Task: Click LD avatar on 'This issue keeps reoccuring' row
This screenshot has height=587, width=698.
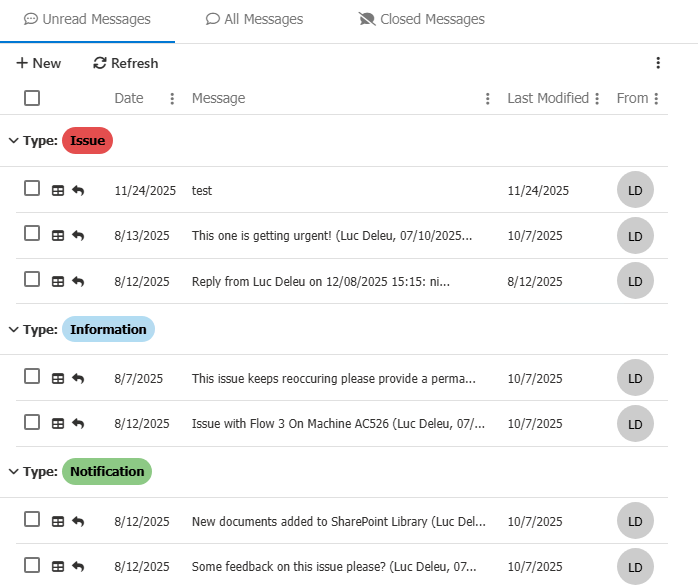Action: click(x=635, y=377)
